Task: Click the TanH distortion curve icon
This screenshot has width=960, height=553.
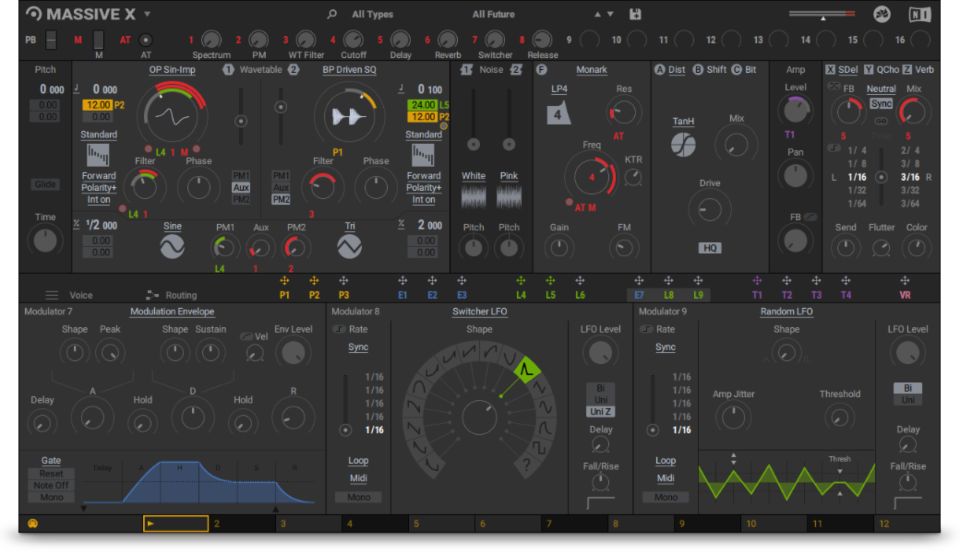Action: 684,144
